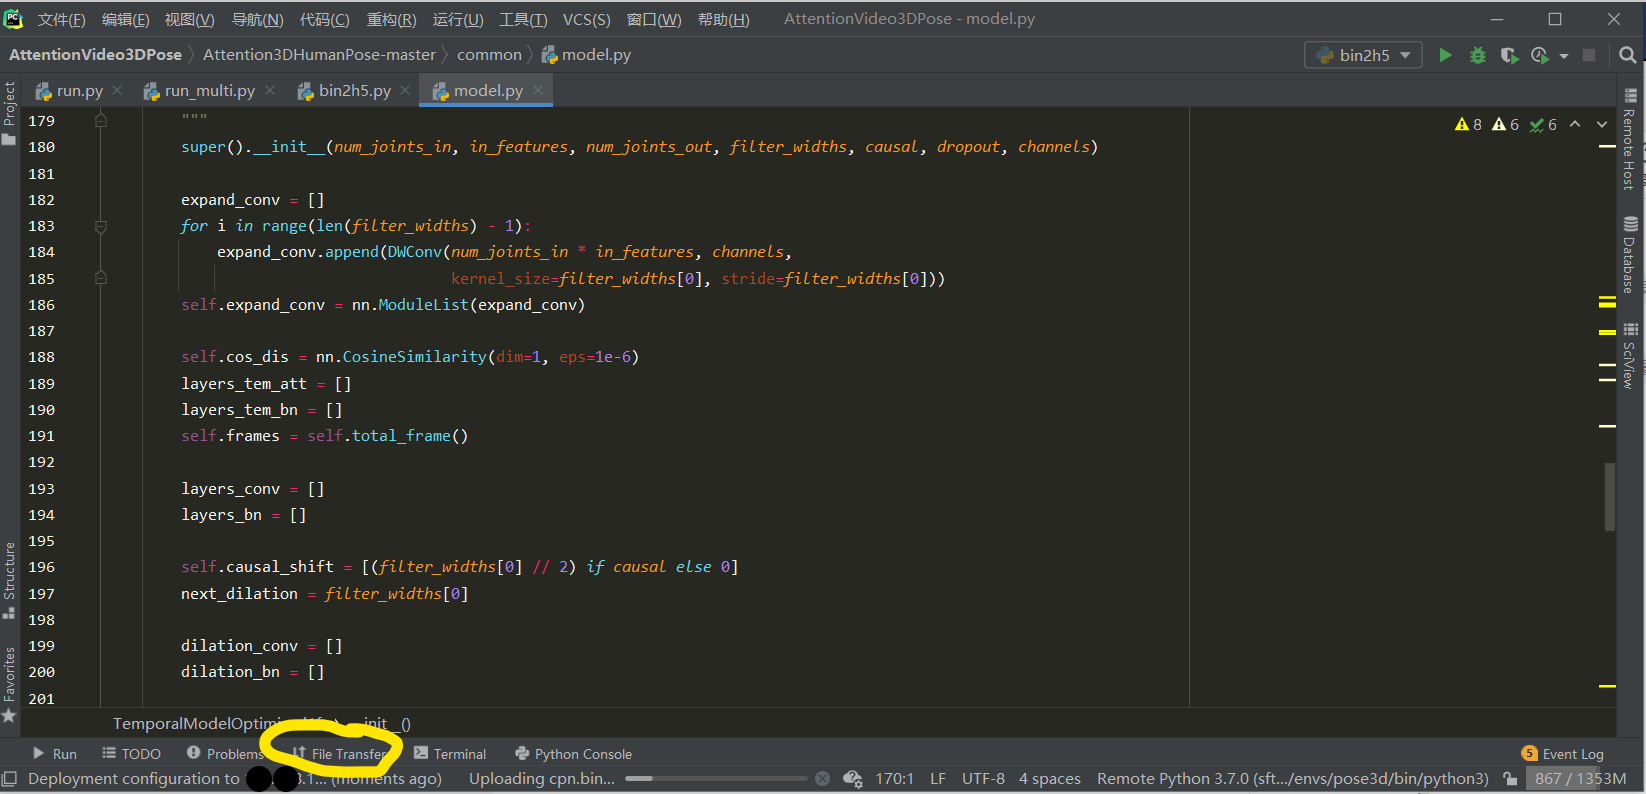Open the 工具(T) menu

click(523, 19)
